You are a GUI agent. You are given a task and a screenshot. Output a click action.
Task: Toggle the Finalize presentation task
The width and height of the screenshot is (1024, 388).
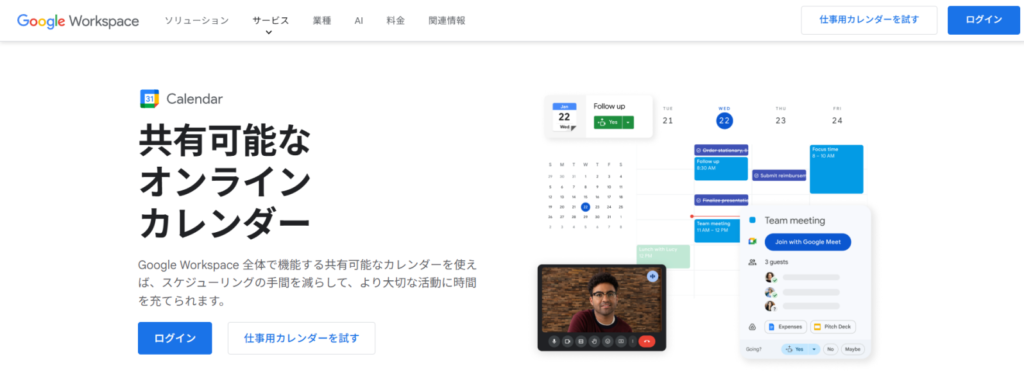pyautogui.click(x=721, y=200)
